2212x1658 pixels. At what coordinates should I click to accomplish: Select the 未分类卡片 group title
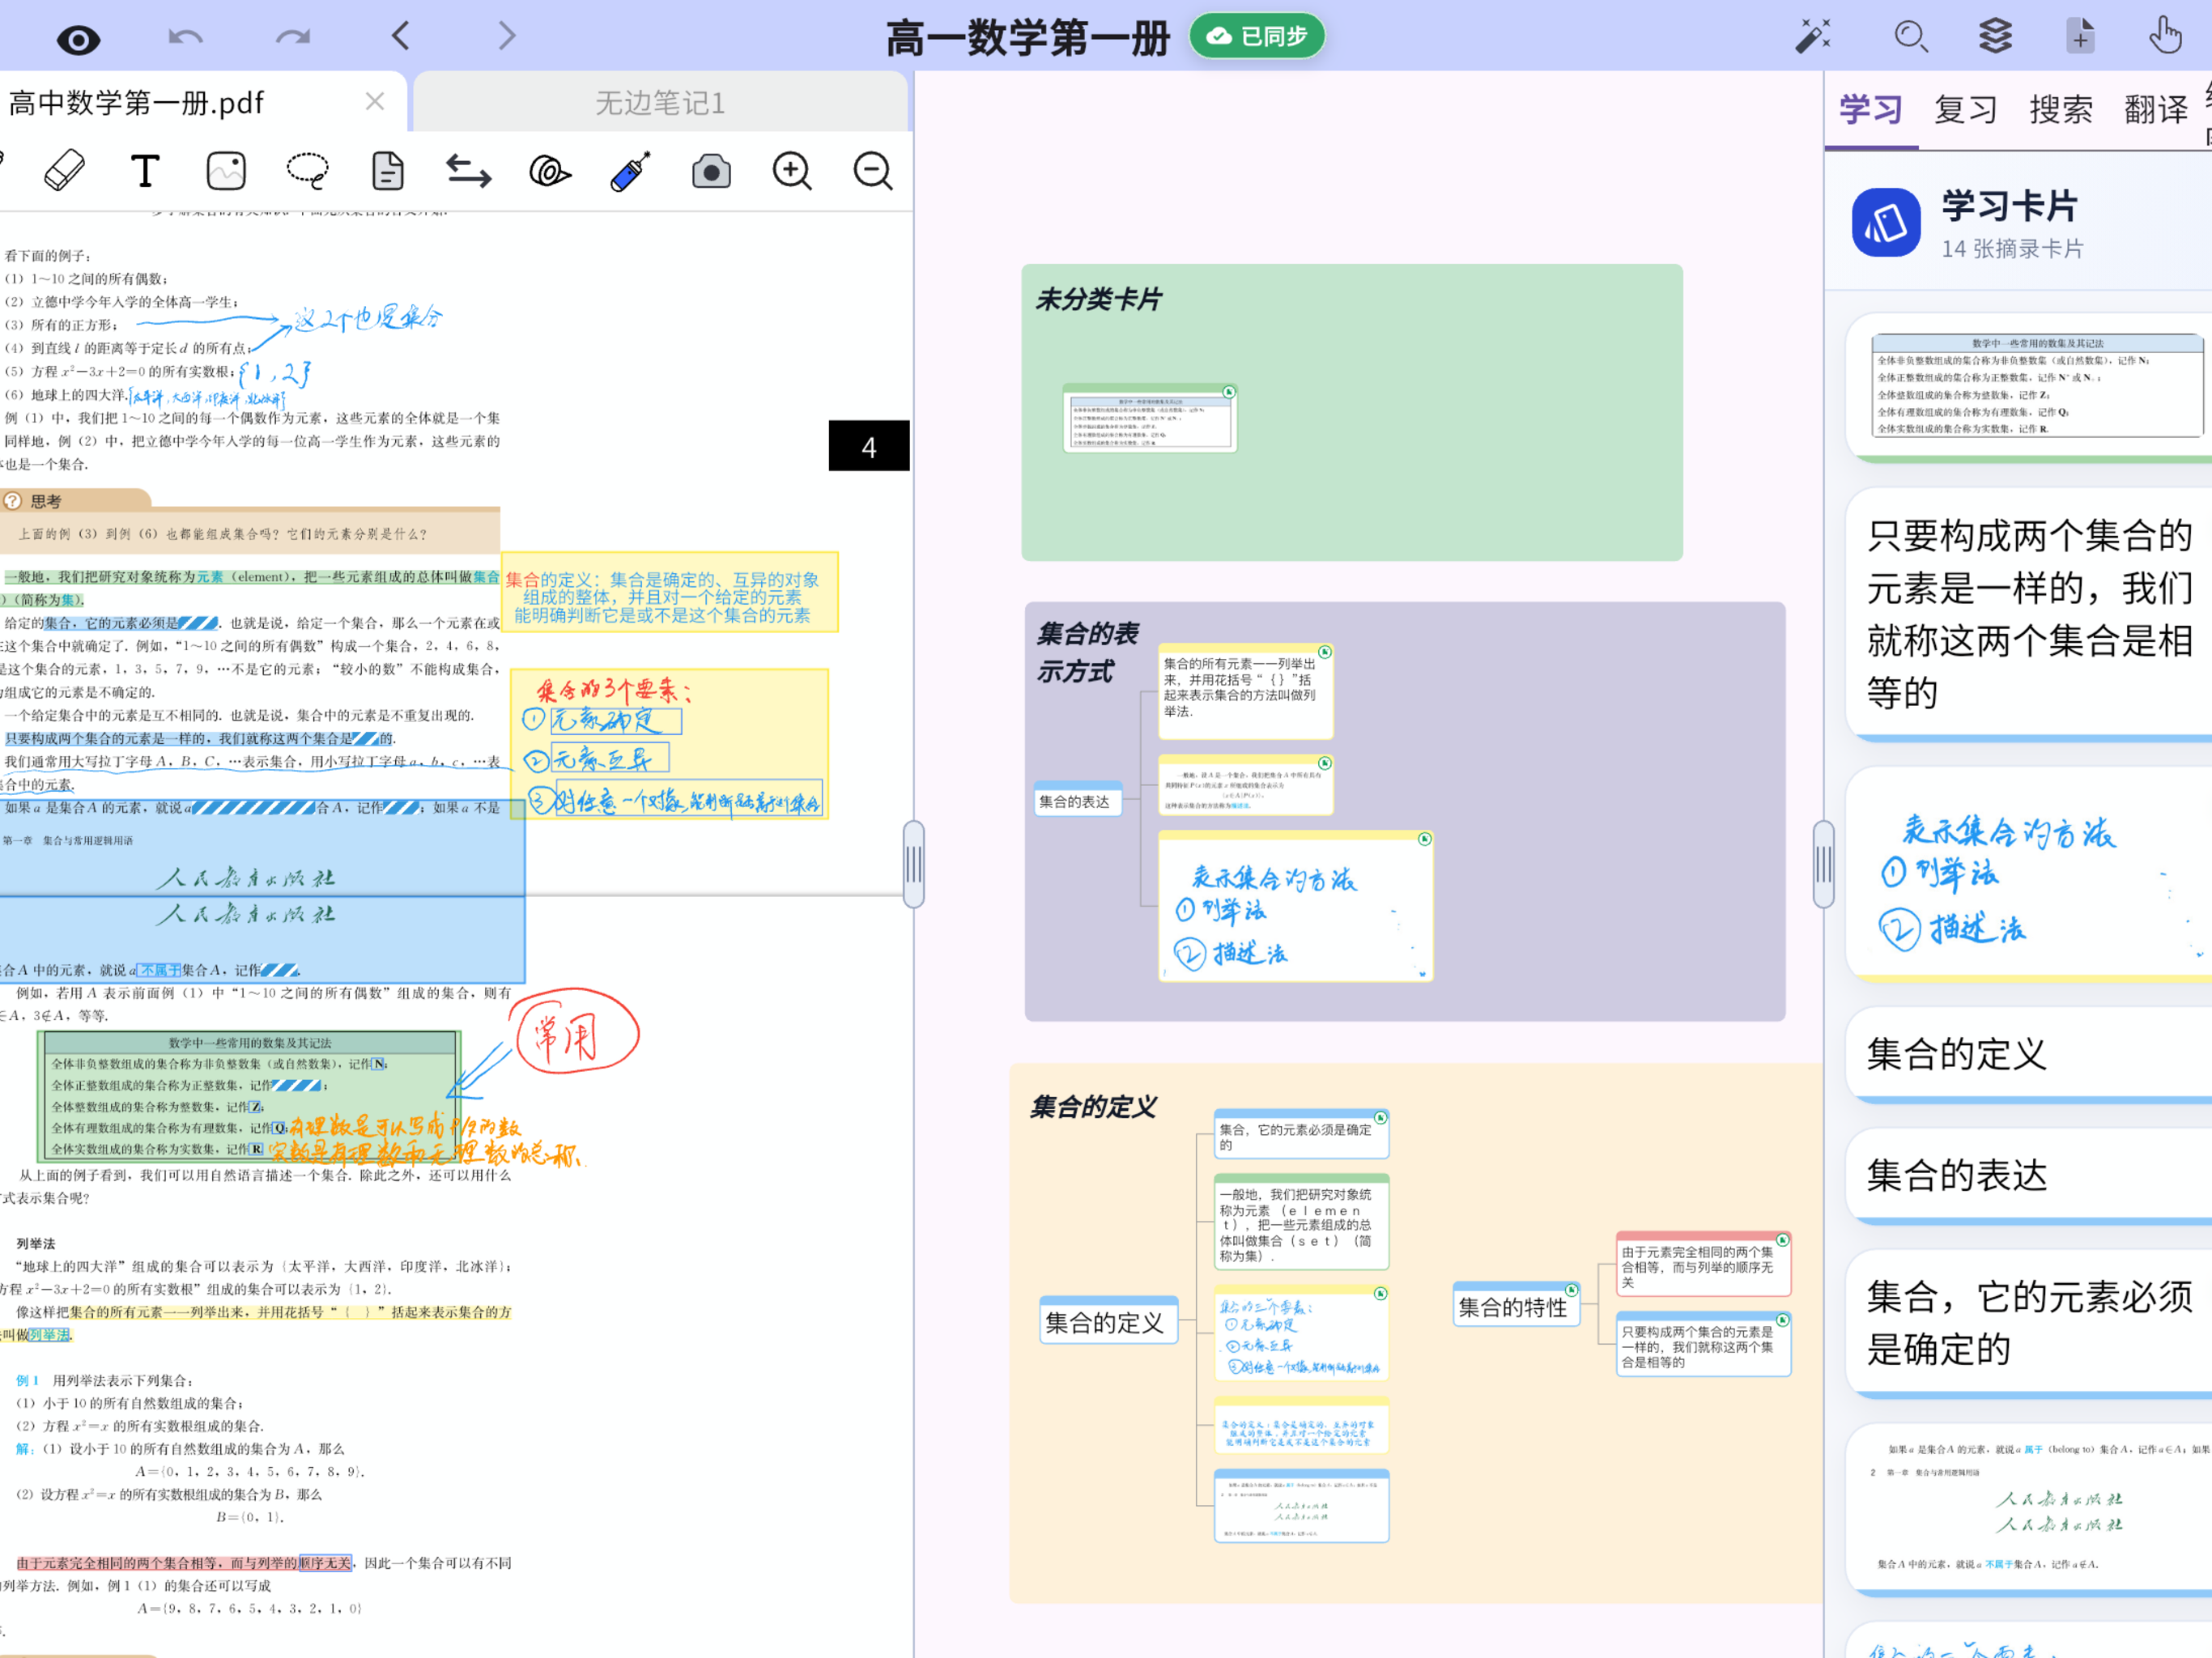[x=1098, y=298]
